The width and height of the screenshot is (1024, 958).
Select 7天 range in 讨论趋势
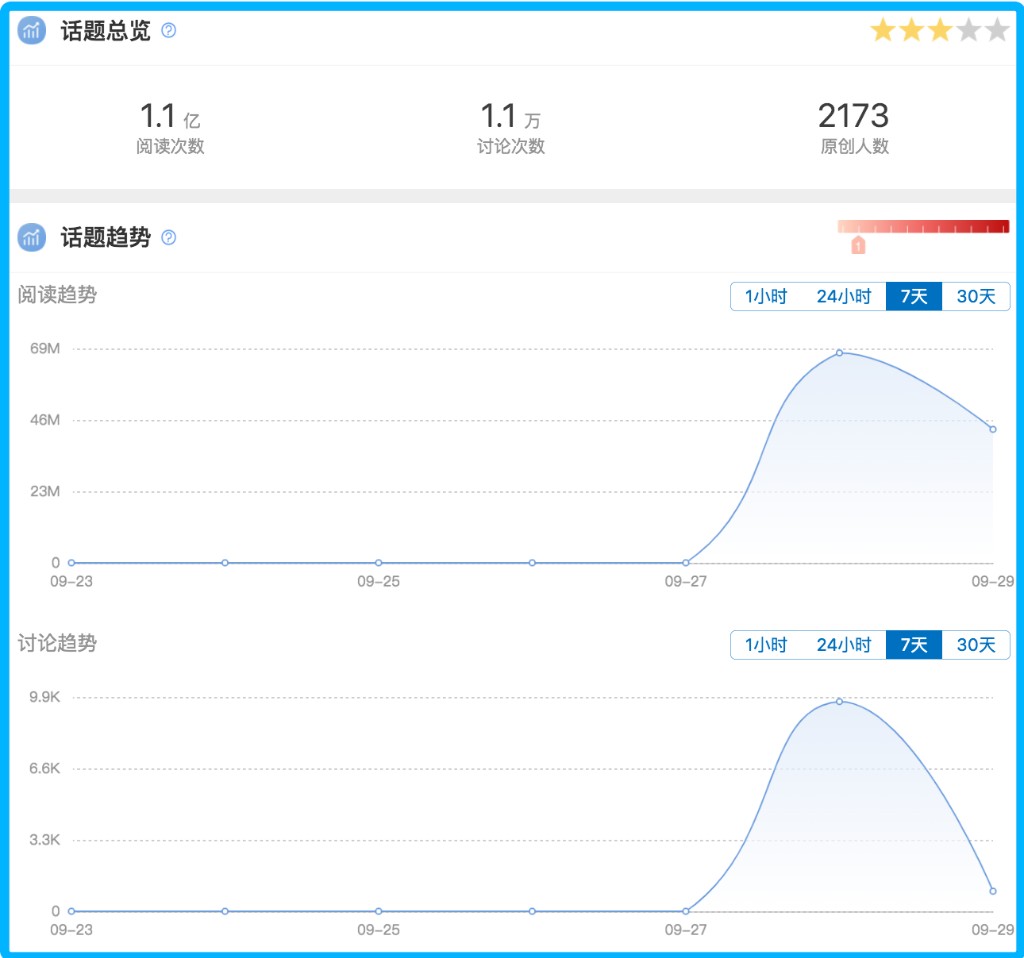(913, 645)
